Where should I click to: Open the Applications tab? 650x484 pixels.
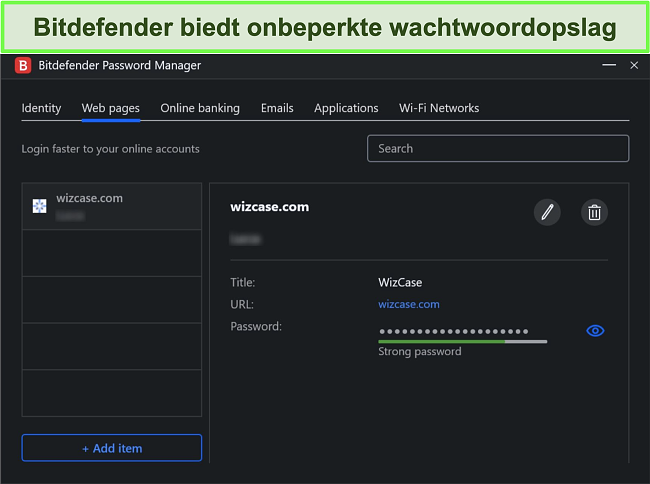tap(346, 108)
